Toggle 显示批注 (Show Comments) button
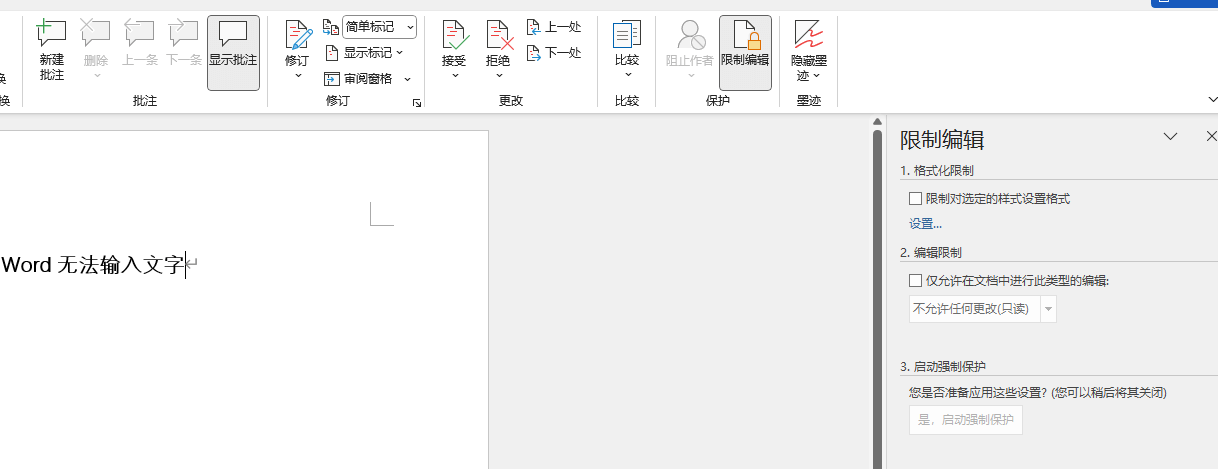Screen dimensions: 1218x469 (x=233, y=52)
